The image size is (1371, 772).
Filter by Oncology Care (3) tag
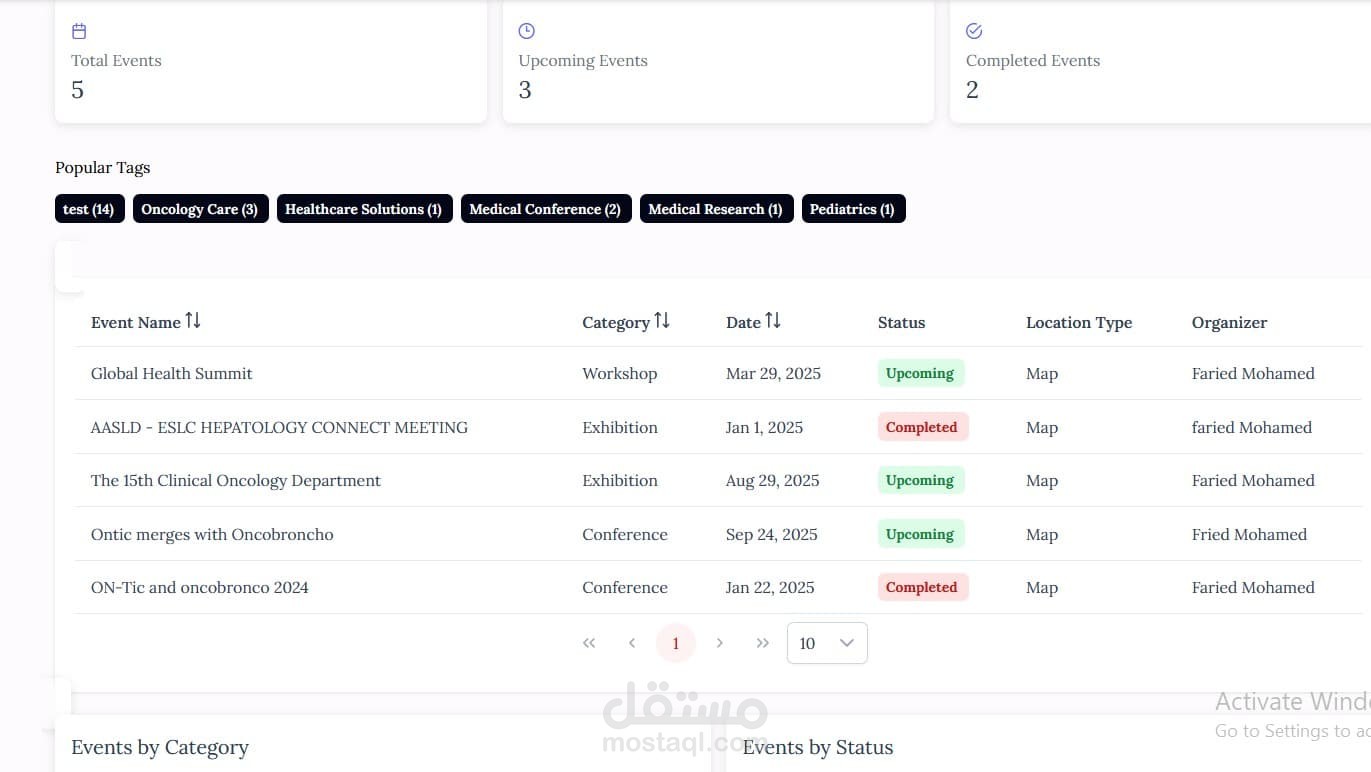click(200, 209)
